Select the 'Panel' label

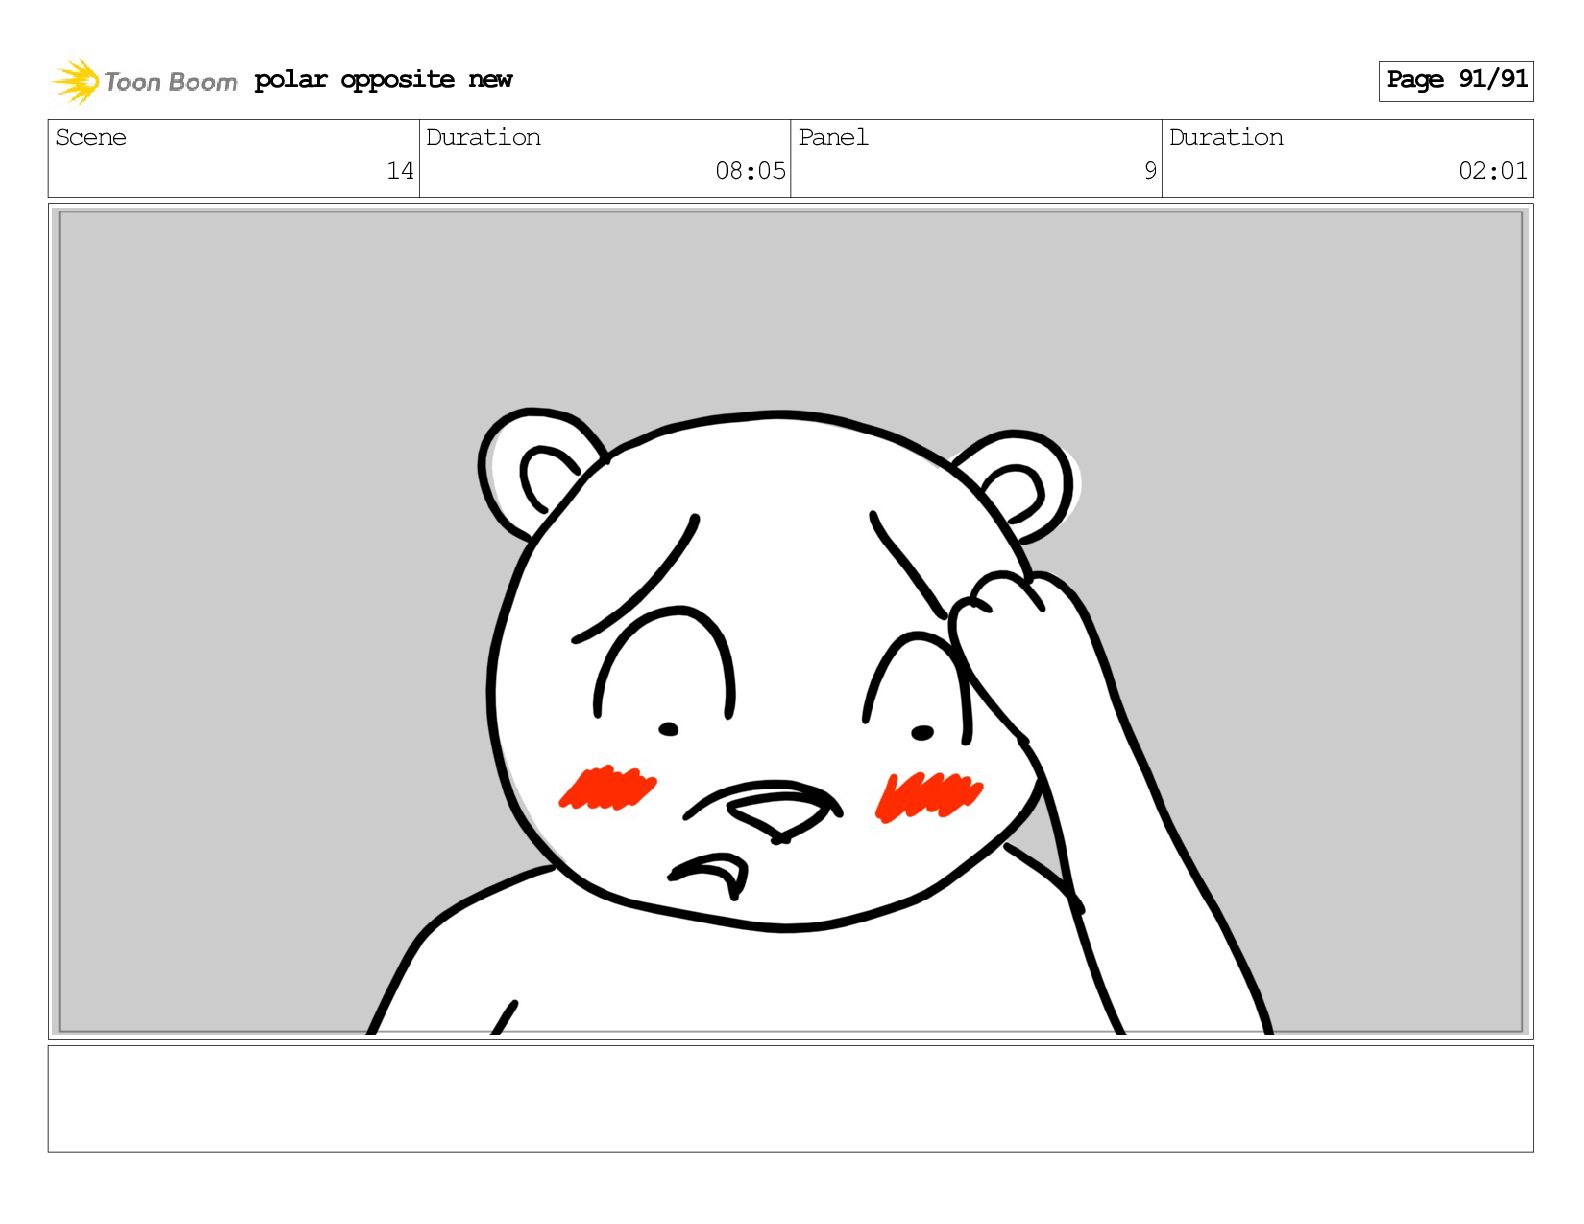click(x=833, y=137)
